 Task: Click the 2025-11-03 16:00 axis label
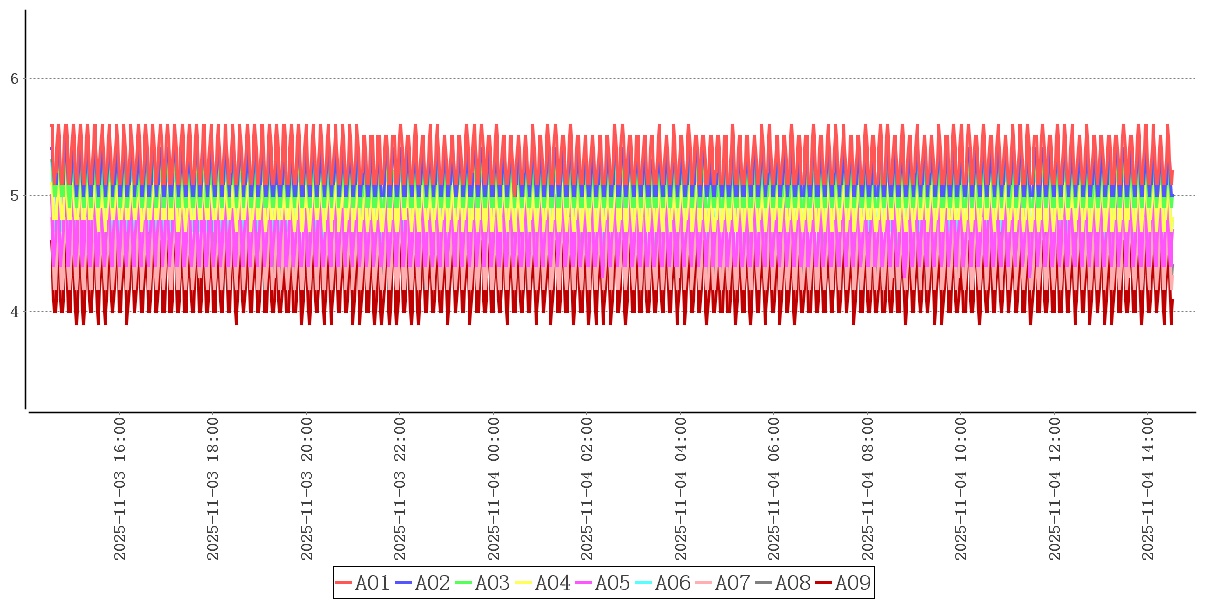click(x=120, y=489)
